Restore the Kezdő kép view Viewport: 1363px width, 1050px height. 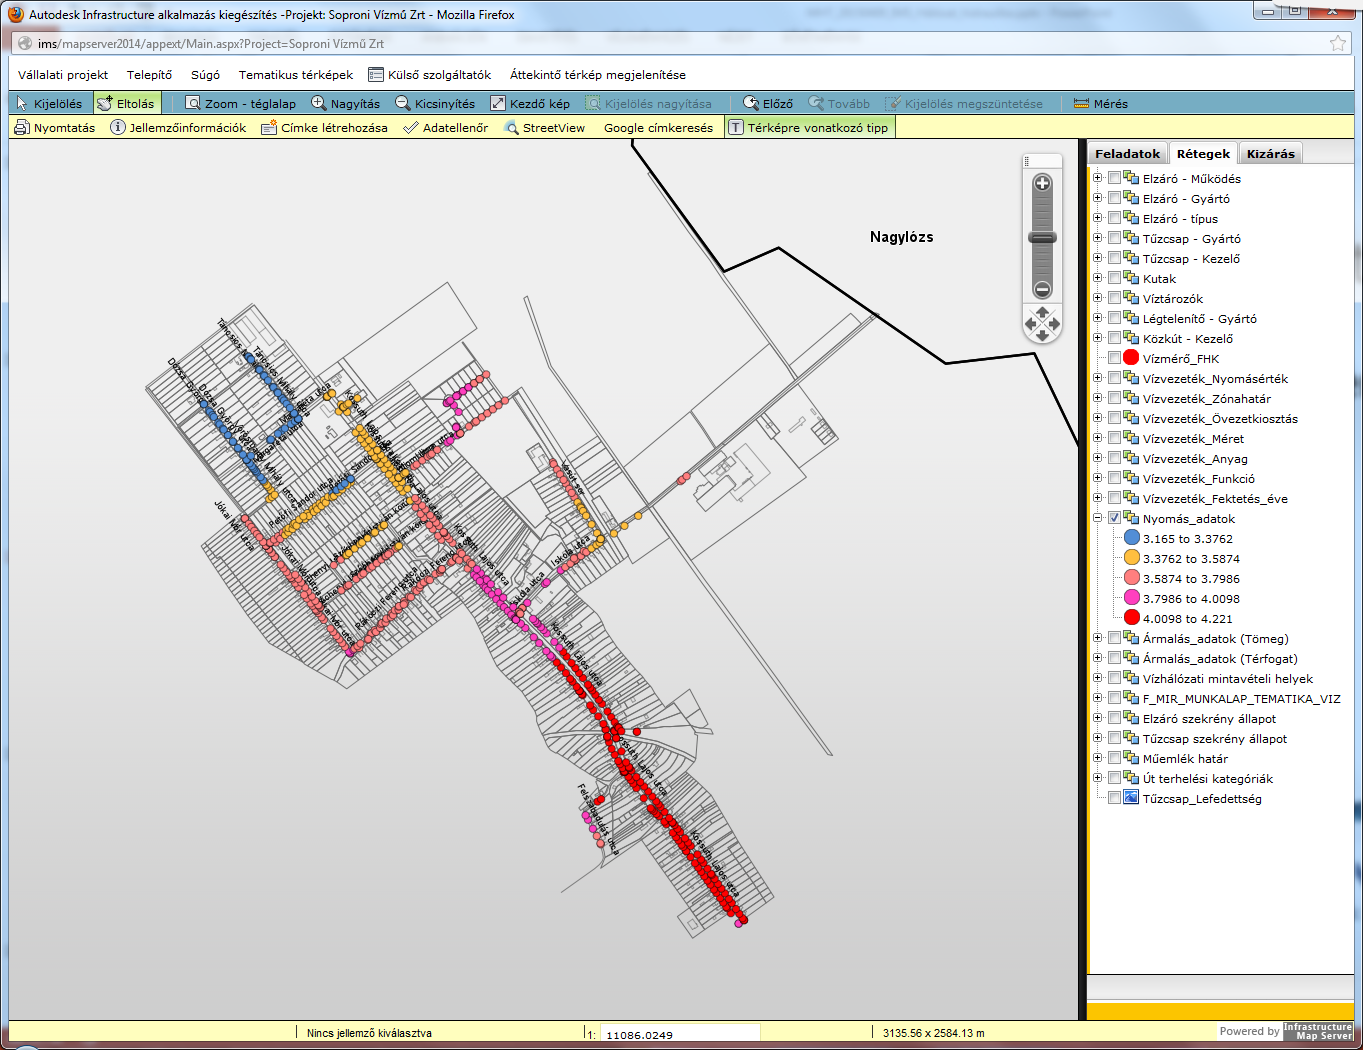pyautogui.click(x=530, y=103)
